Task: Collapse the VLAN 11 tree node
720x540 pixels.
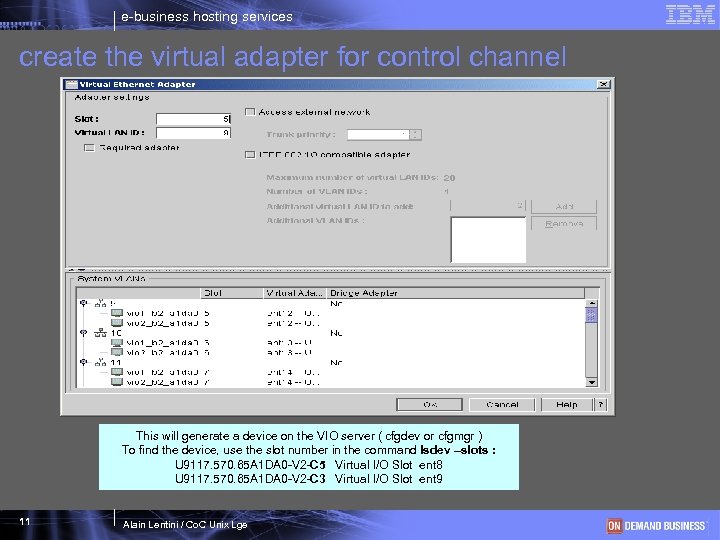Action: tap(83, 362)
